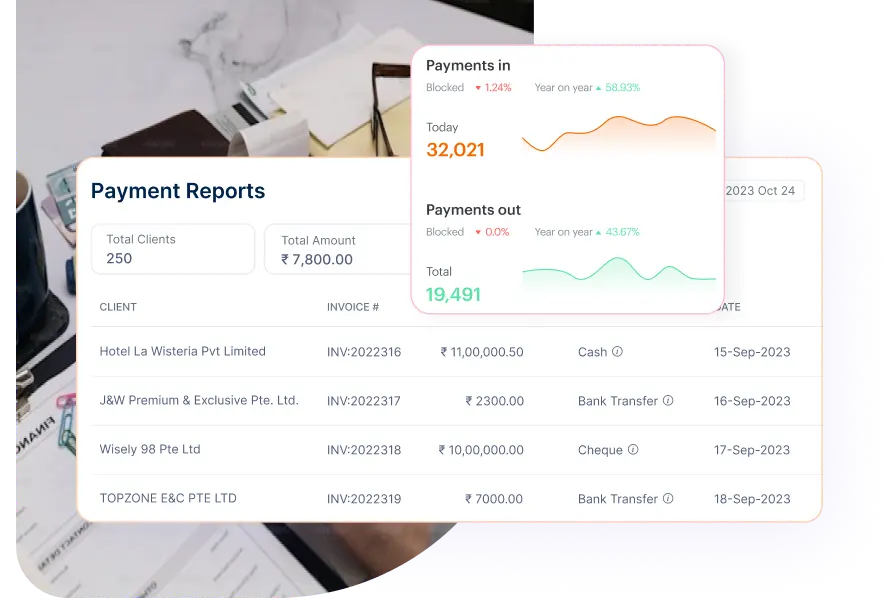Click the Cash payment mode
The width and height of the screenshot is (884, 608).
[593, 352]
